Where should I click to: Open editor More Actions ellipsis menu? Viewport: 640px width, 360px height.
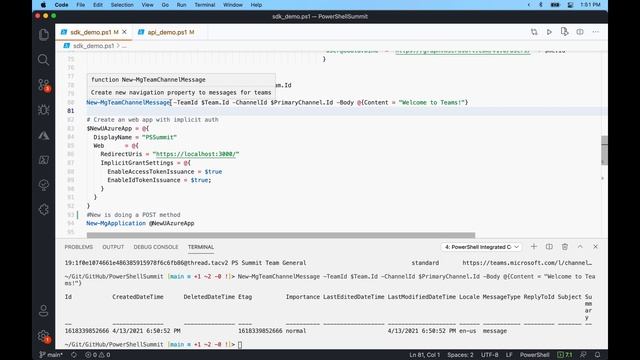pos(596,32)
